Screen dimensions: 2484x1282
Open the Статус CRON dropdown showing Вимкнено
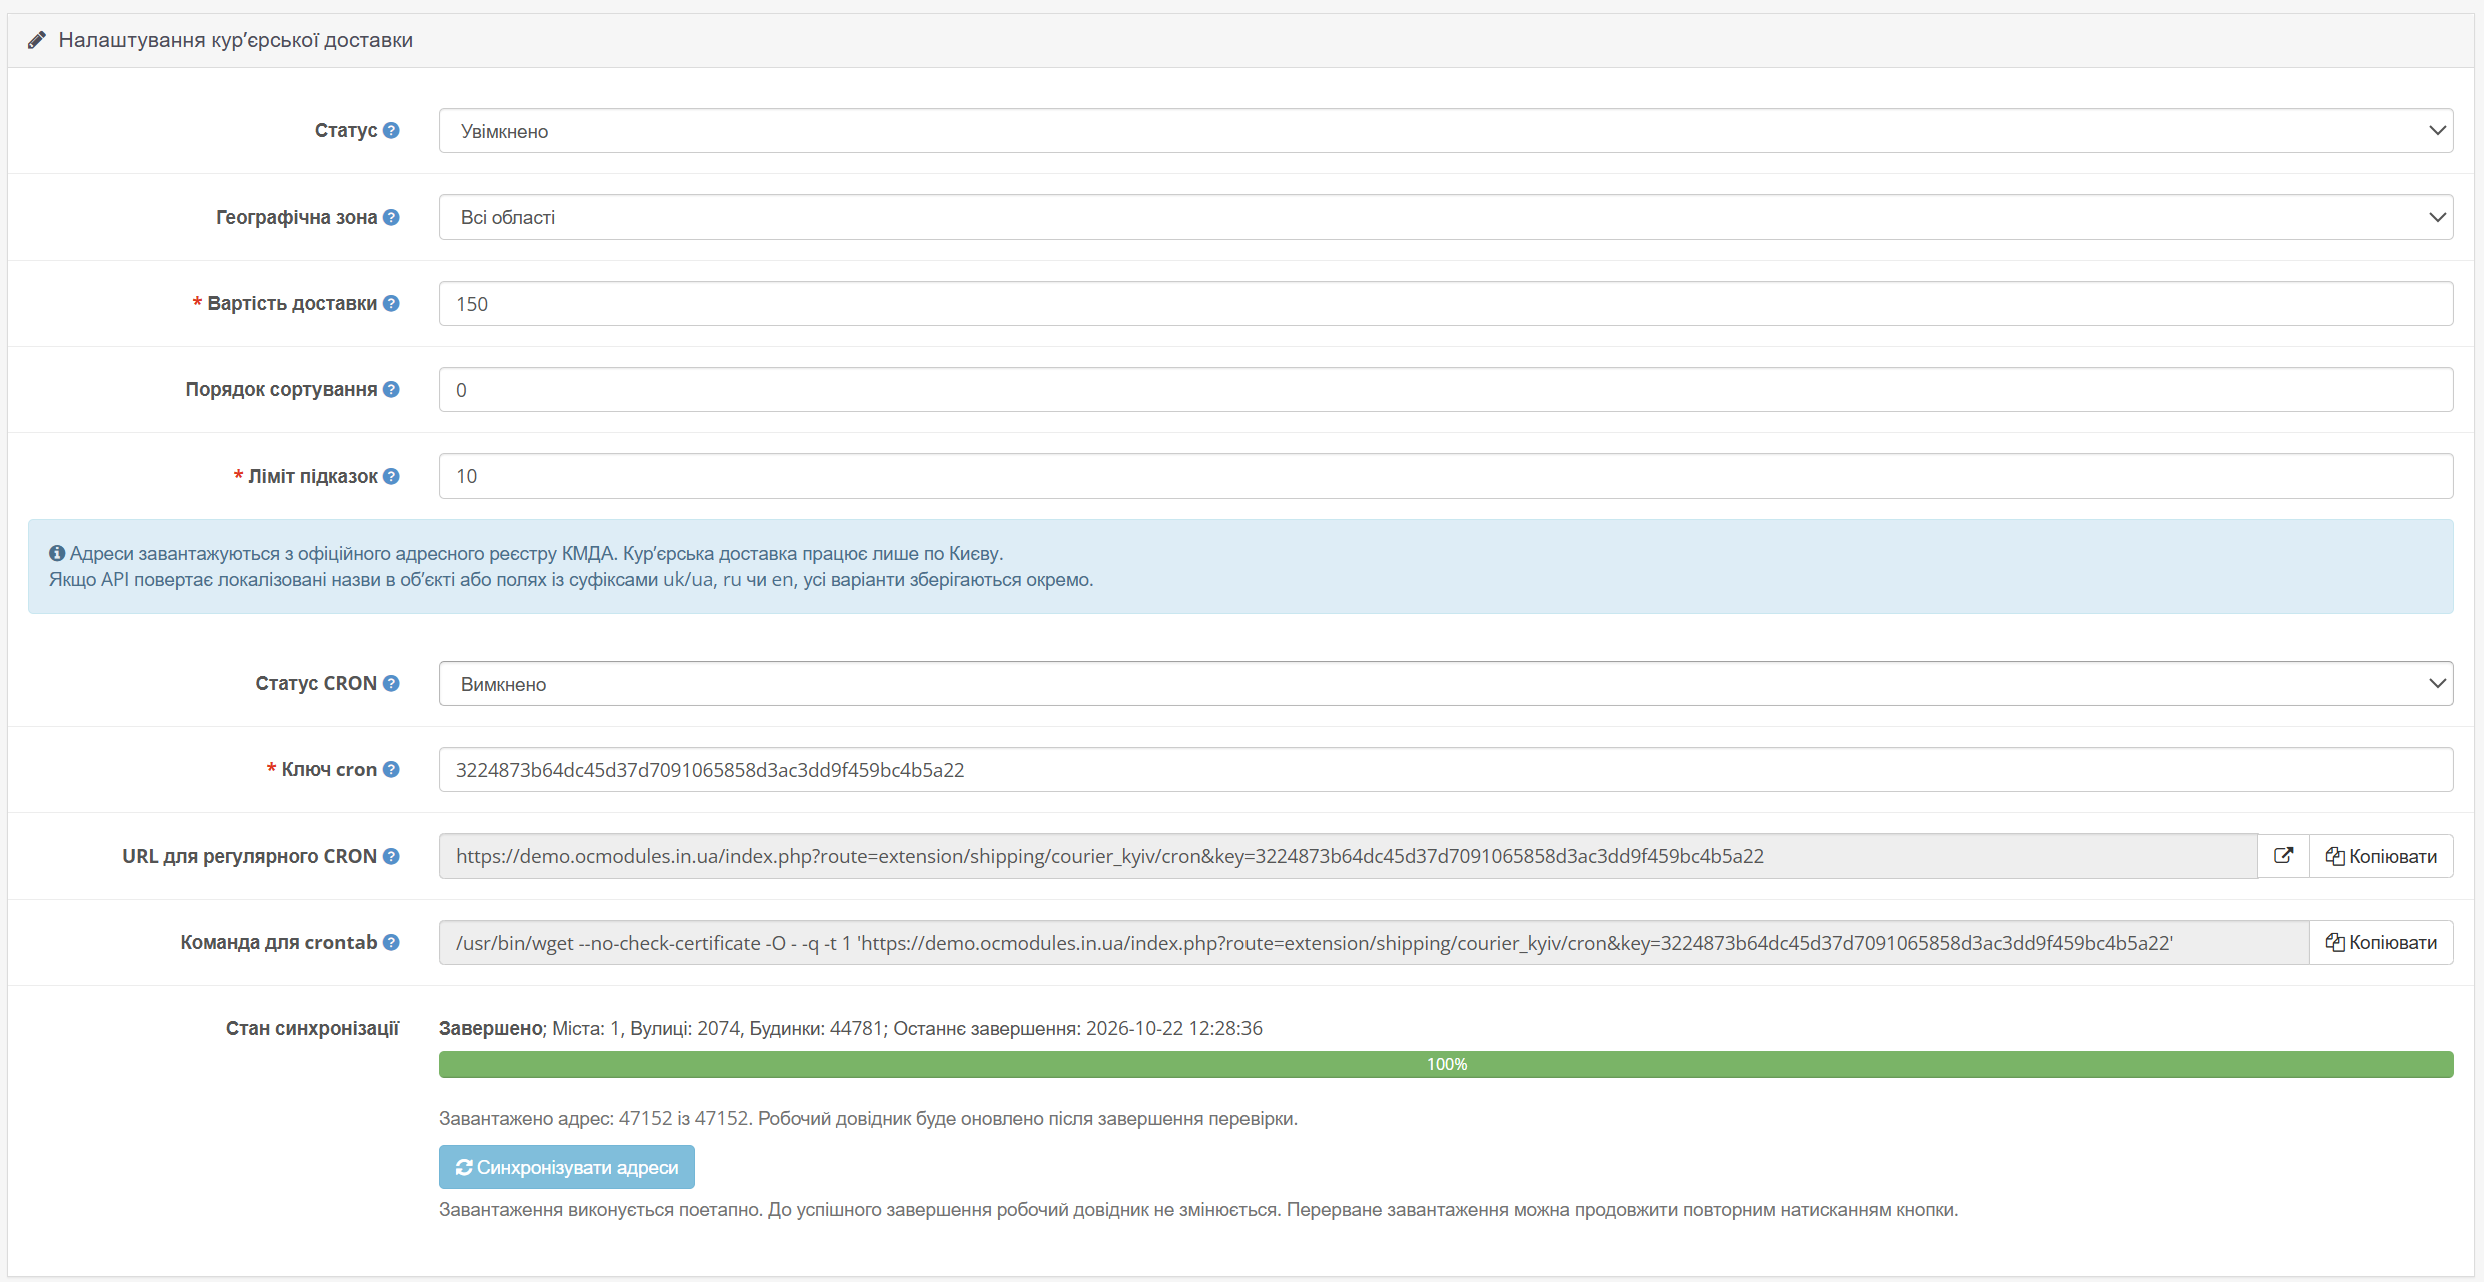pos(1446,684)
